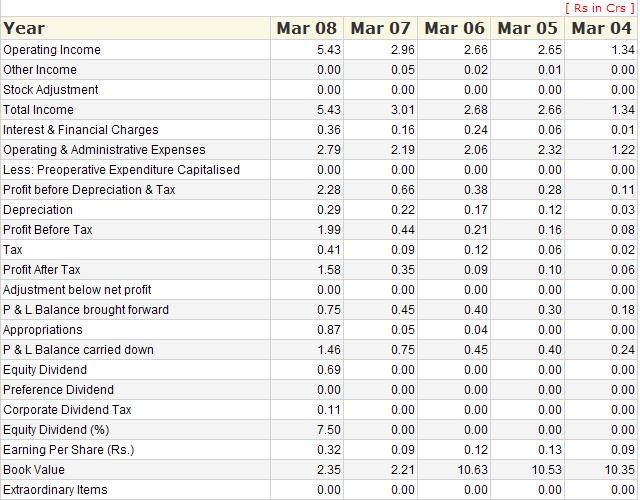The height and width of the screenshot is (500, 640).
Task: Click the Extraordinary Items row label
Action: point(55,490)
